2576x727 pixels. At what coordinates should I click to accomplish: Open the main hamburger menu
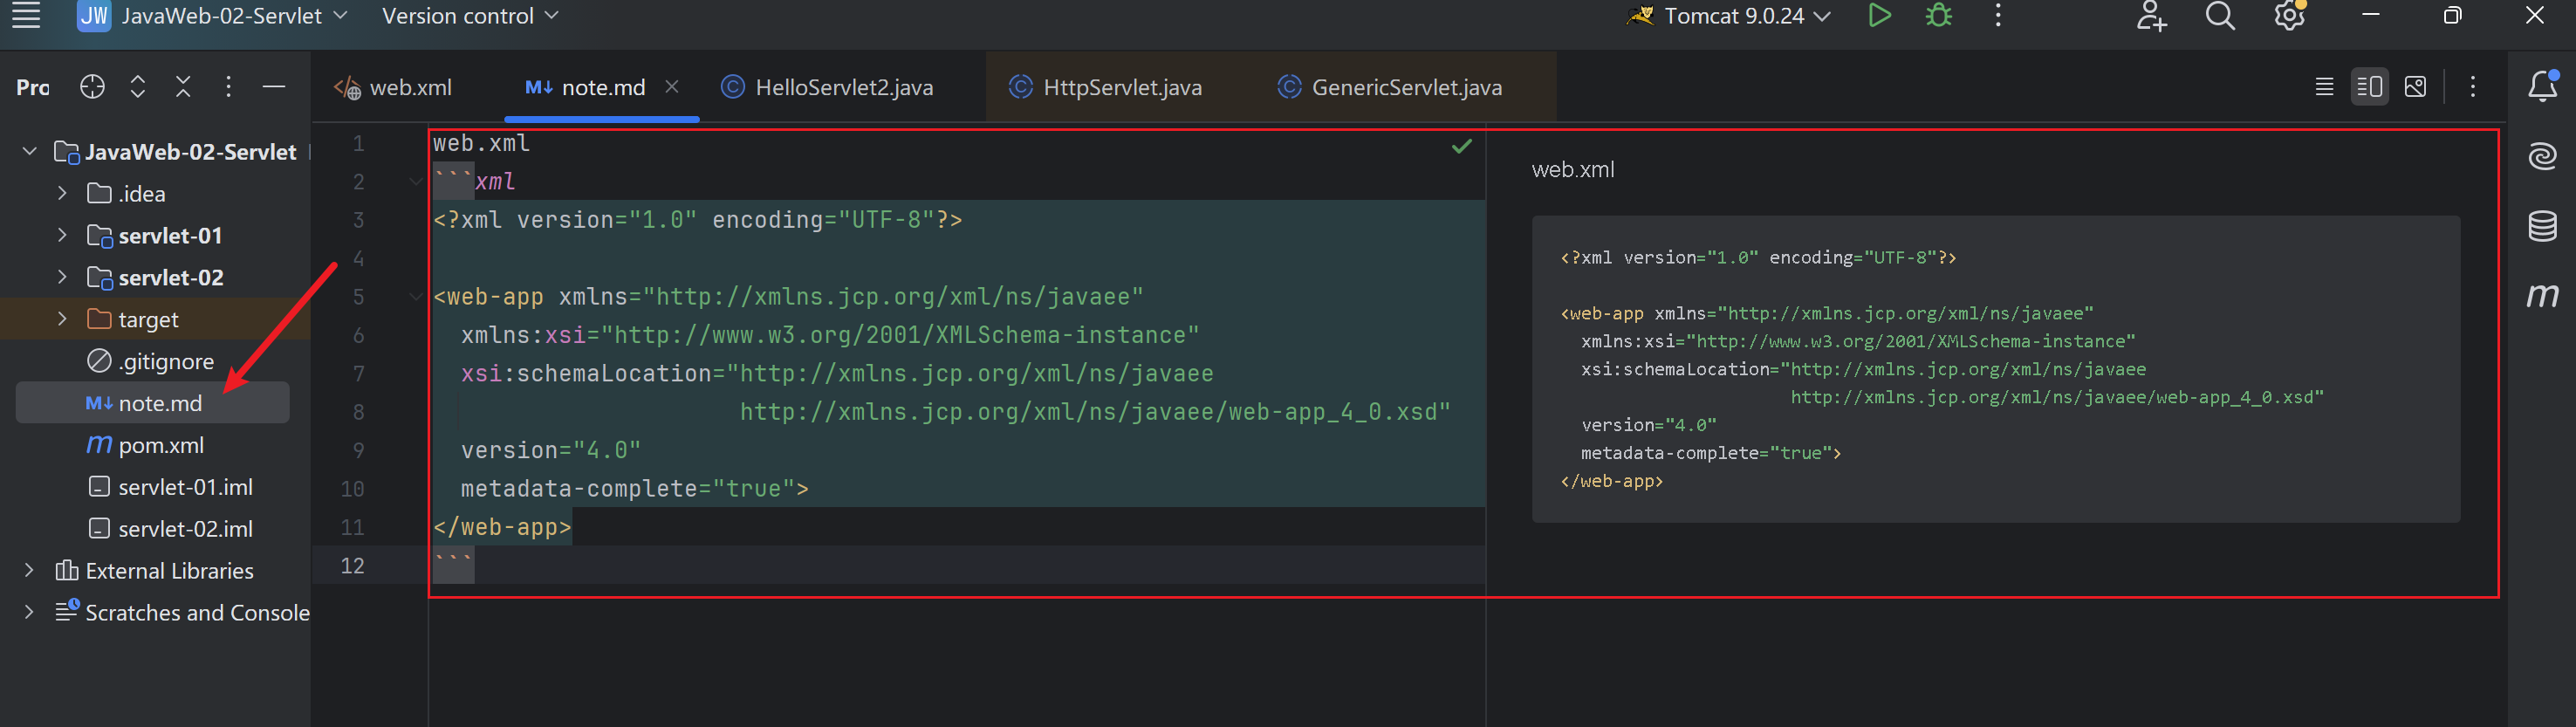click(26, 16)
